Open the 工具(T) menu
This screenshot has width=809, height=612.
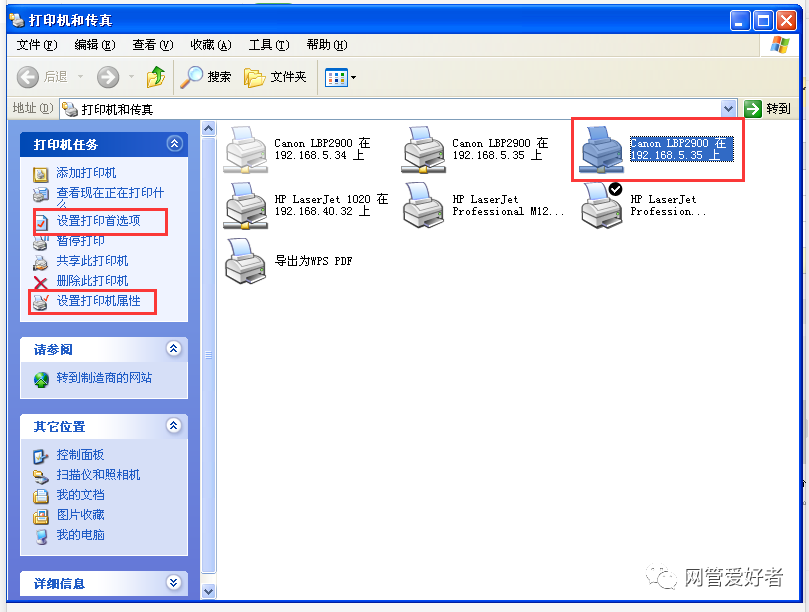269,45
